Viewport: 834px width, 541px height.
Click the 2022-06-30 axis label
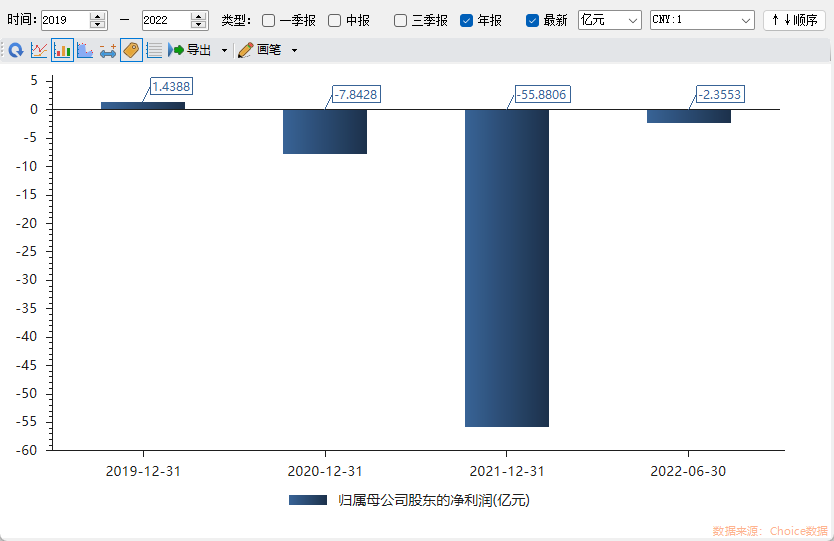click(x=688, y=471)
